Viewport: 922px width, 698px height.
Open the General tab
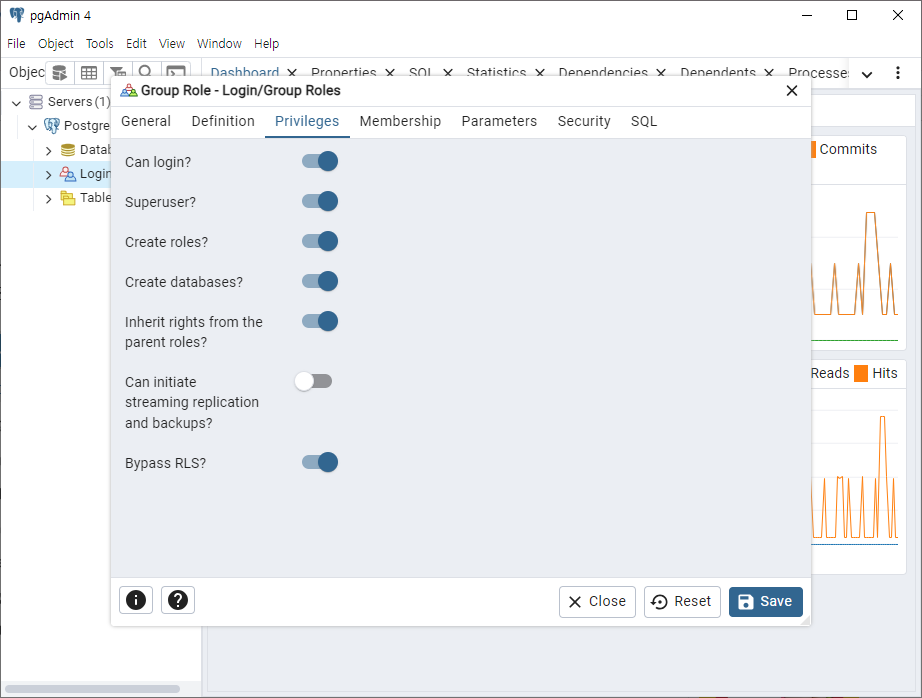(x=146, y=121)
